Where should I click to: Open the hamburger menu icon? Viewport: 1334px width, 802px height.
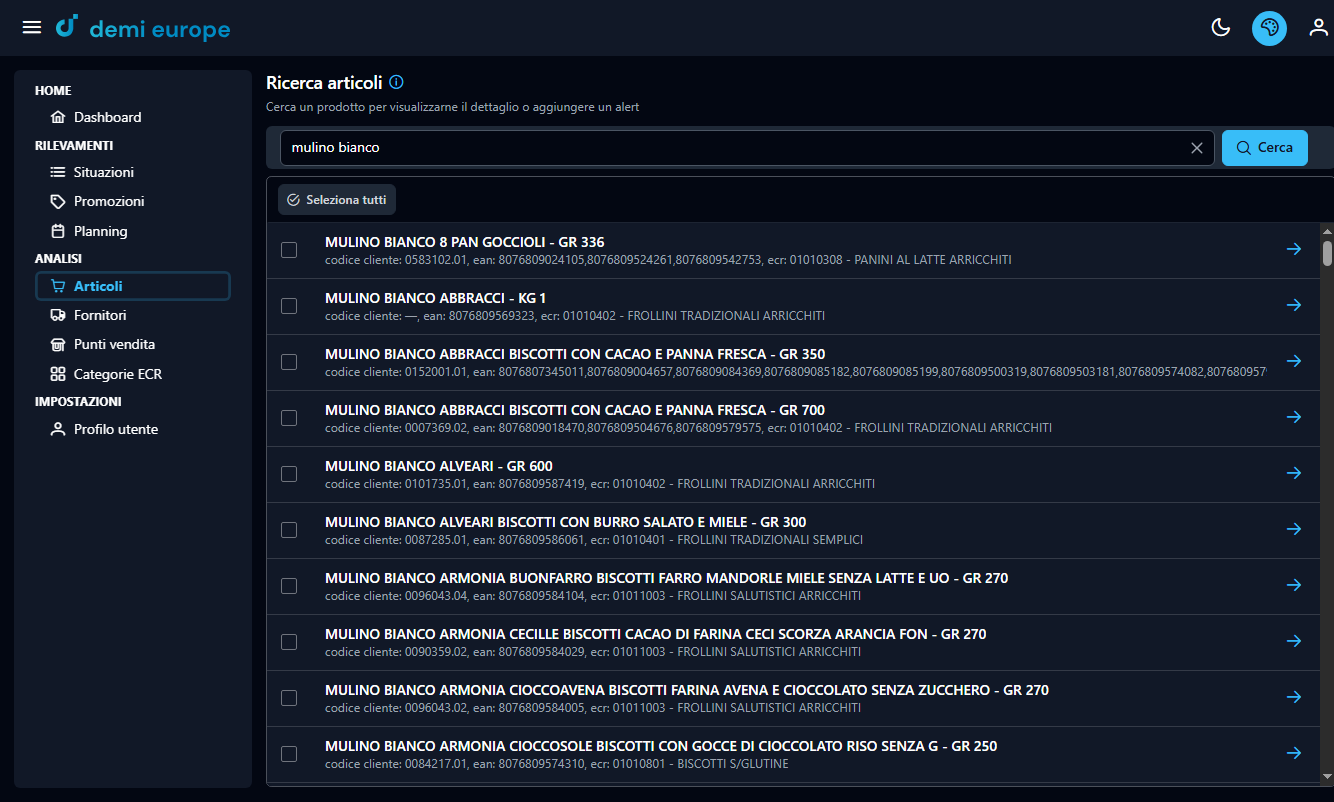[x=32, y=27]
